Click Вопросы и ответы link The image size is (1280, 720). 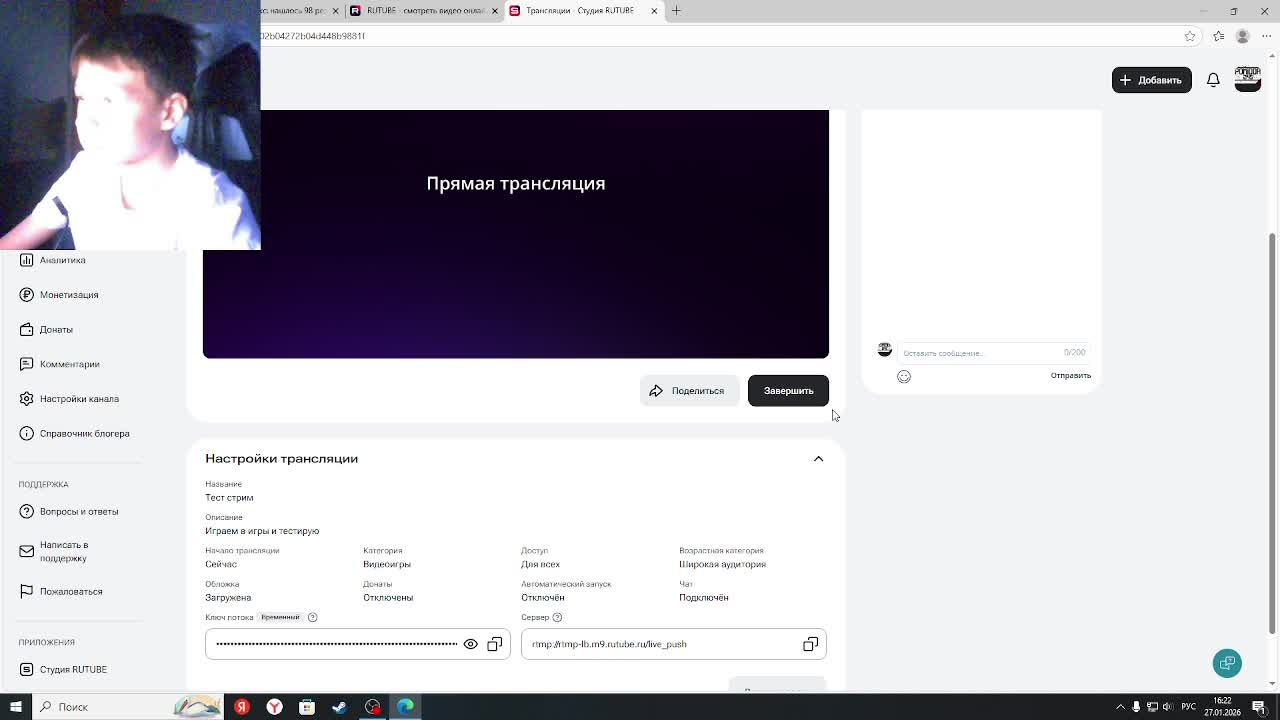[79, 511]
